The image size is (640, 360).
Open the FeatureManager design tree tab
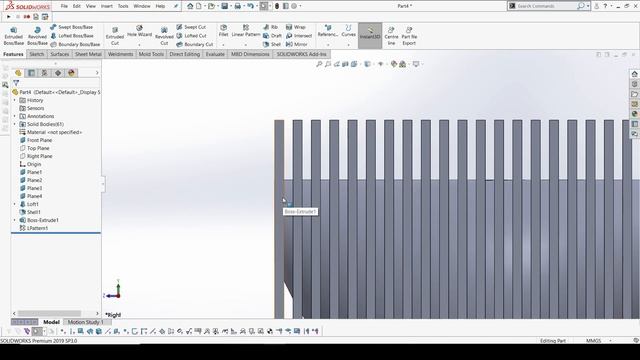tap(18, 73)
